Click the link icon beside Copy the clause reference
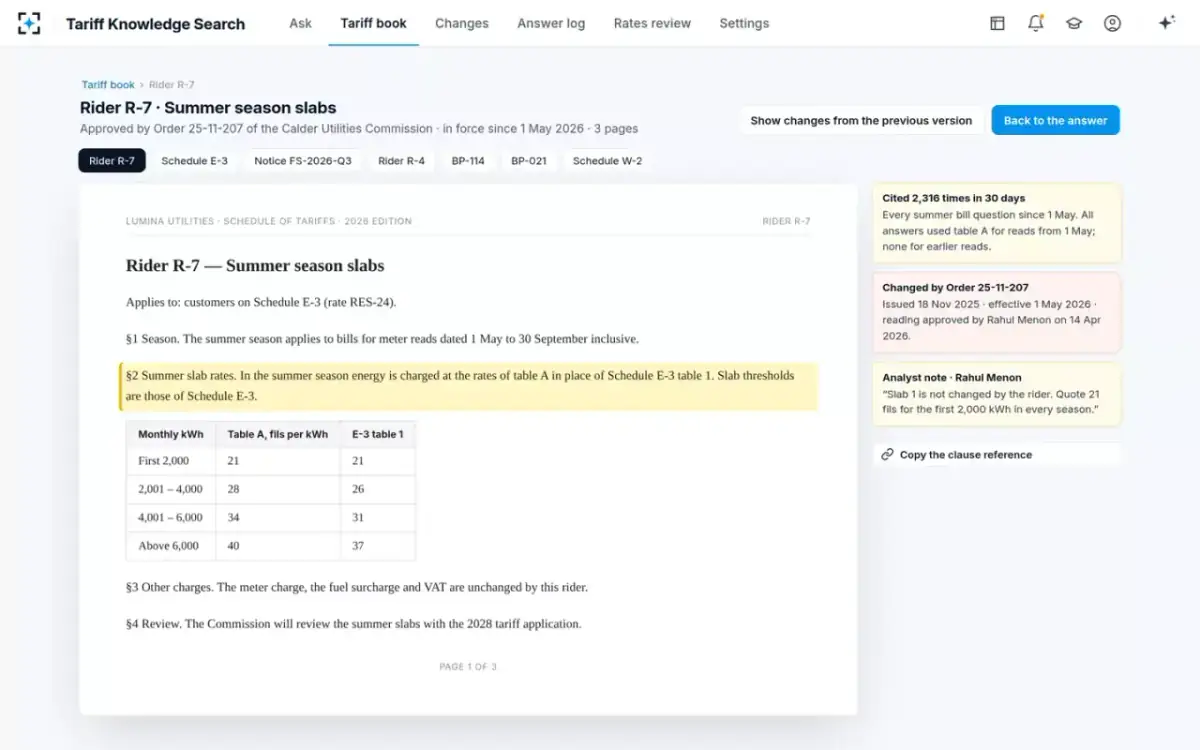1200x750 pixels. click(x=887, y=455)
